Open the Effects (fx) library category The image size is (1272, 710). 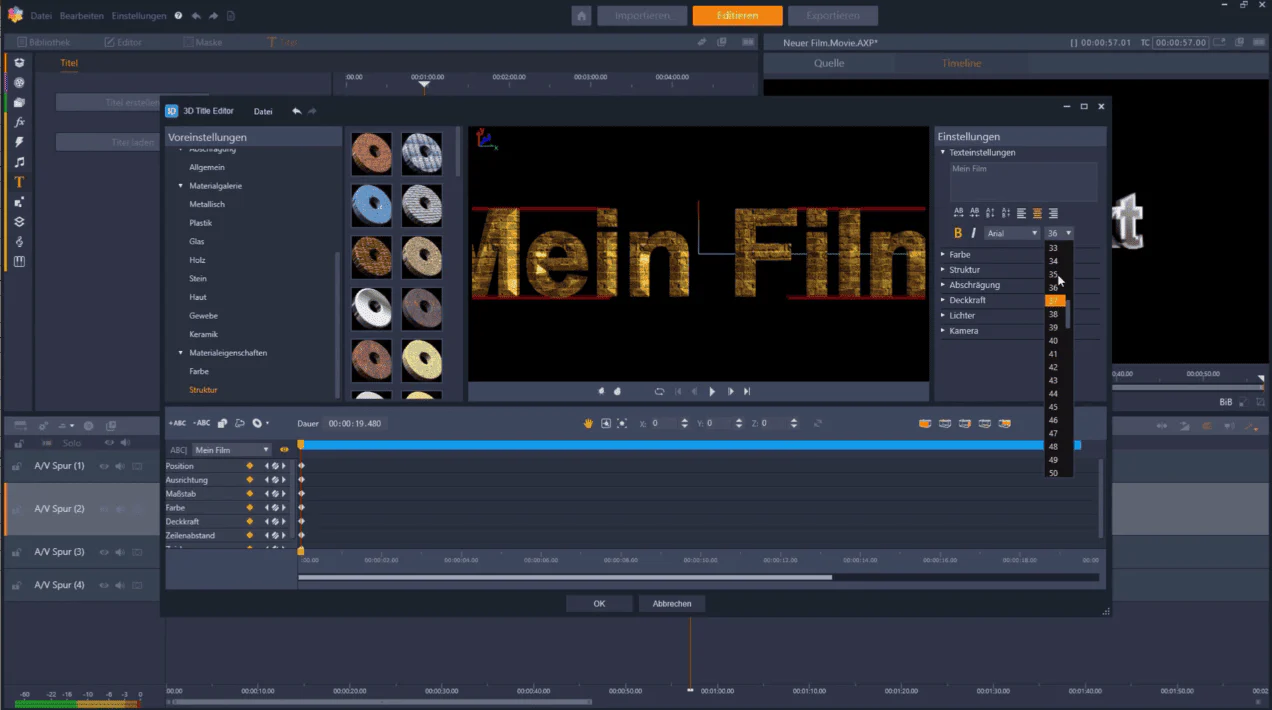[19, 122]
